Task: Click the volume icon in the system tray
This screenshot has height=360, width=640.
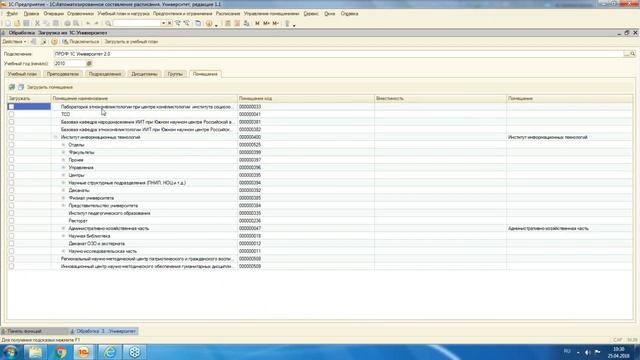Action: (x=588, y=352)
